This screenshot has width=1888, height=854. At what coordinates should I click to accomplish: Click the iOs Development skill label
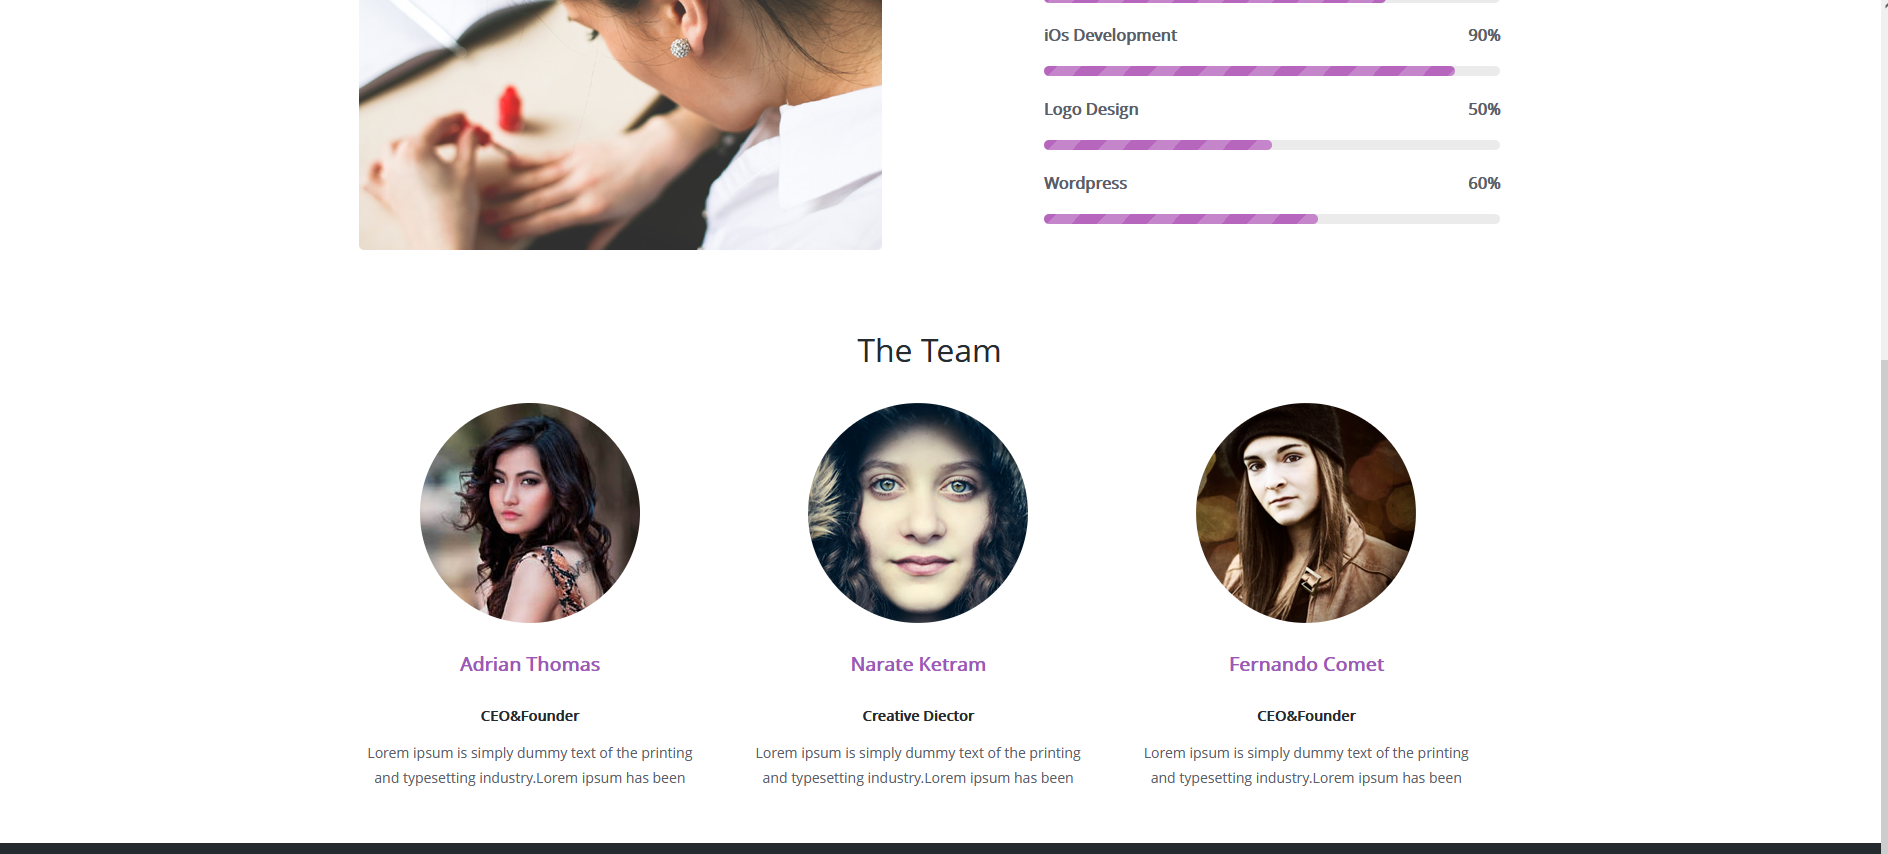click(x=1110, y=35)
